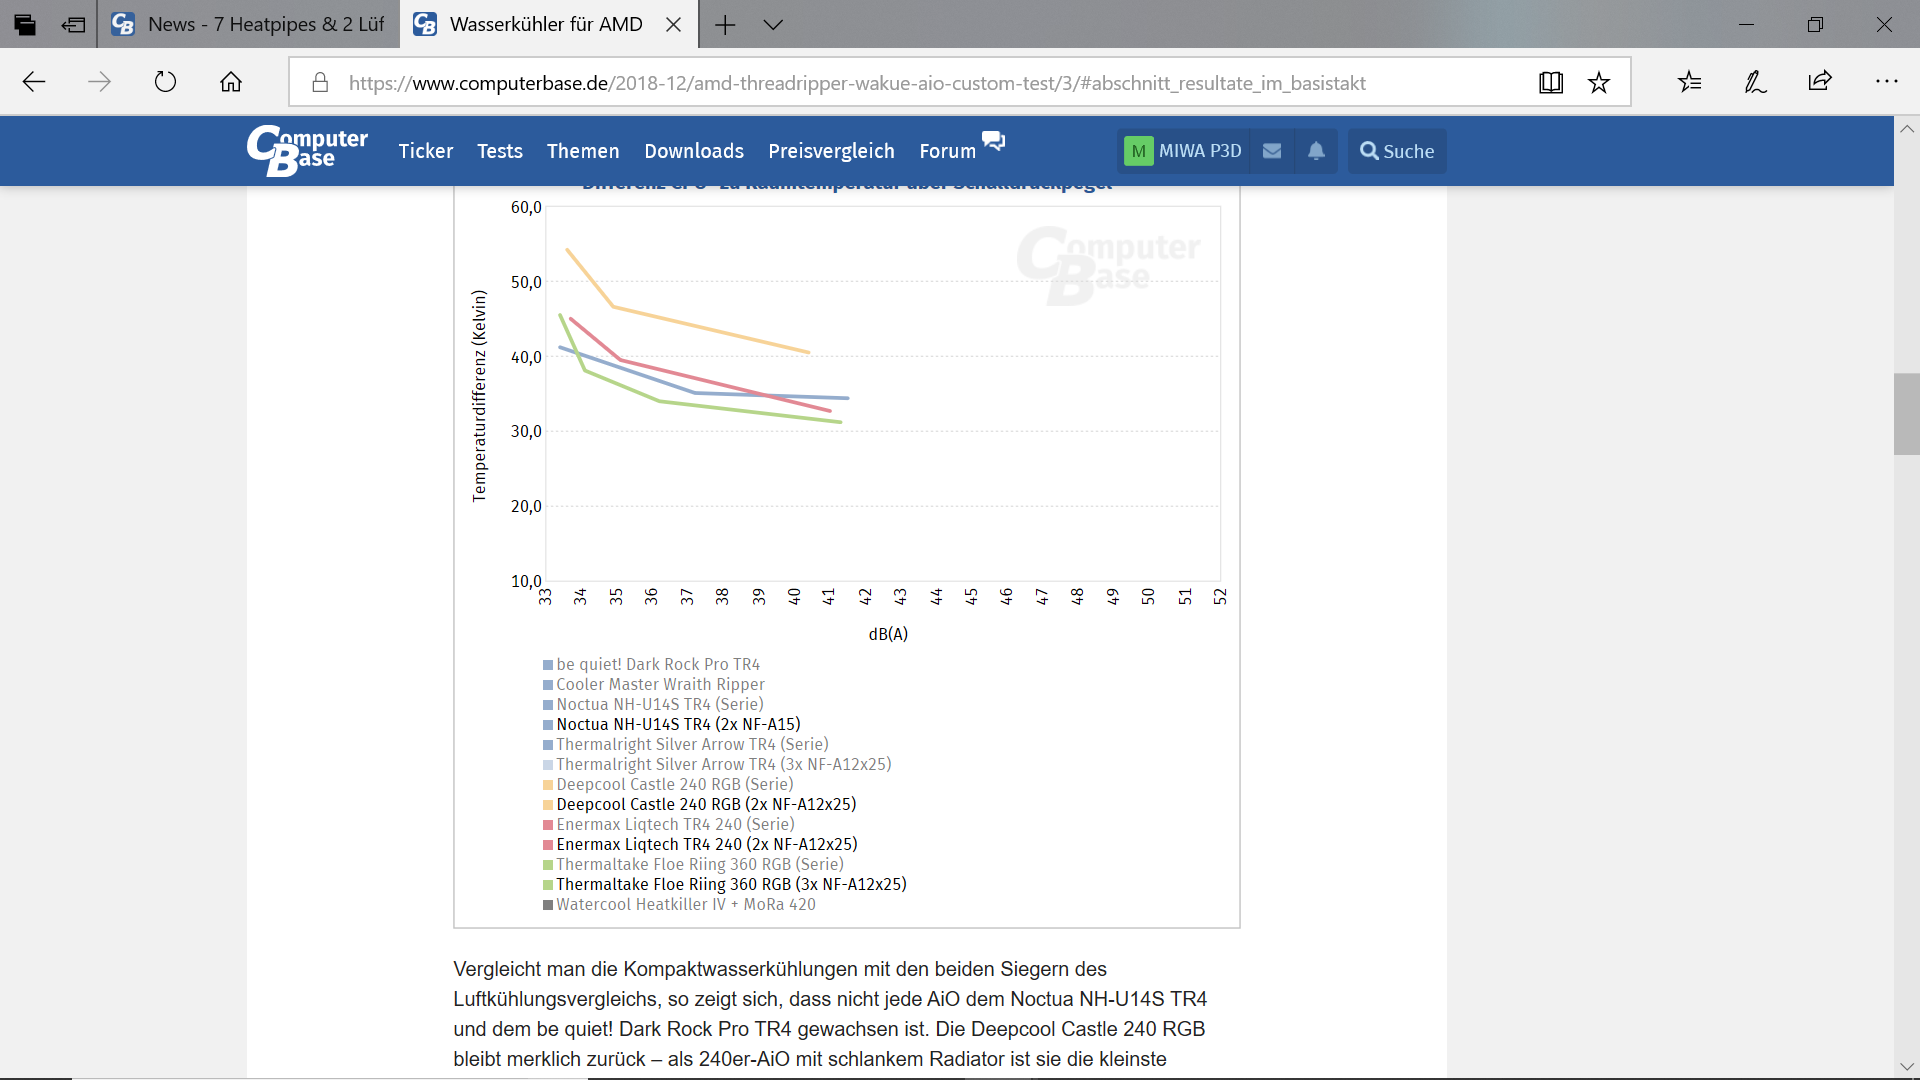This screenshot has width=1920, height=1080.
Task: Open the Tests menu item
Action: pos(499,151)
